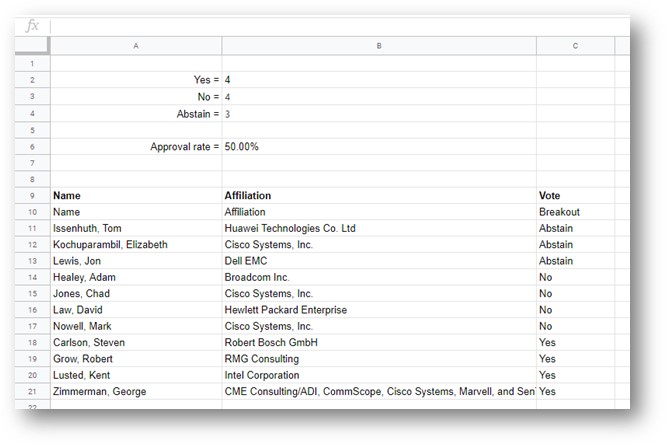The width and height of the screenshot is (666, 445).
Task: Select the 'Dell EMC' affiliation cell
Action: click(x=379, y=261)
